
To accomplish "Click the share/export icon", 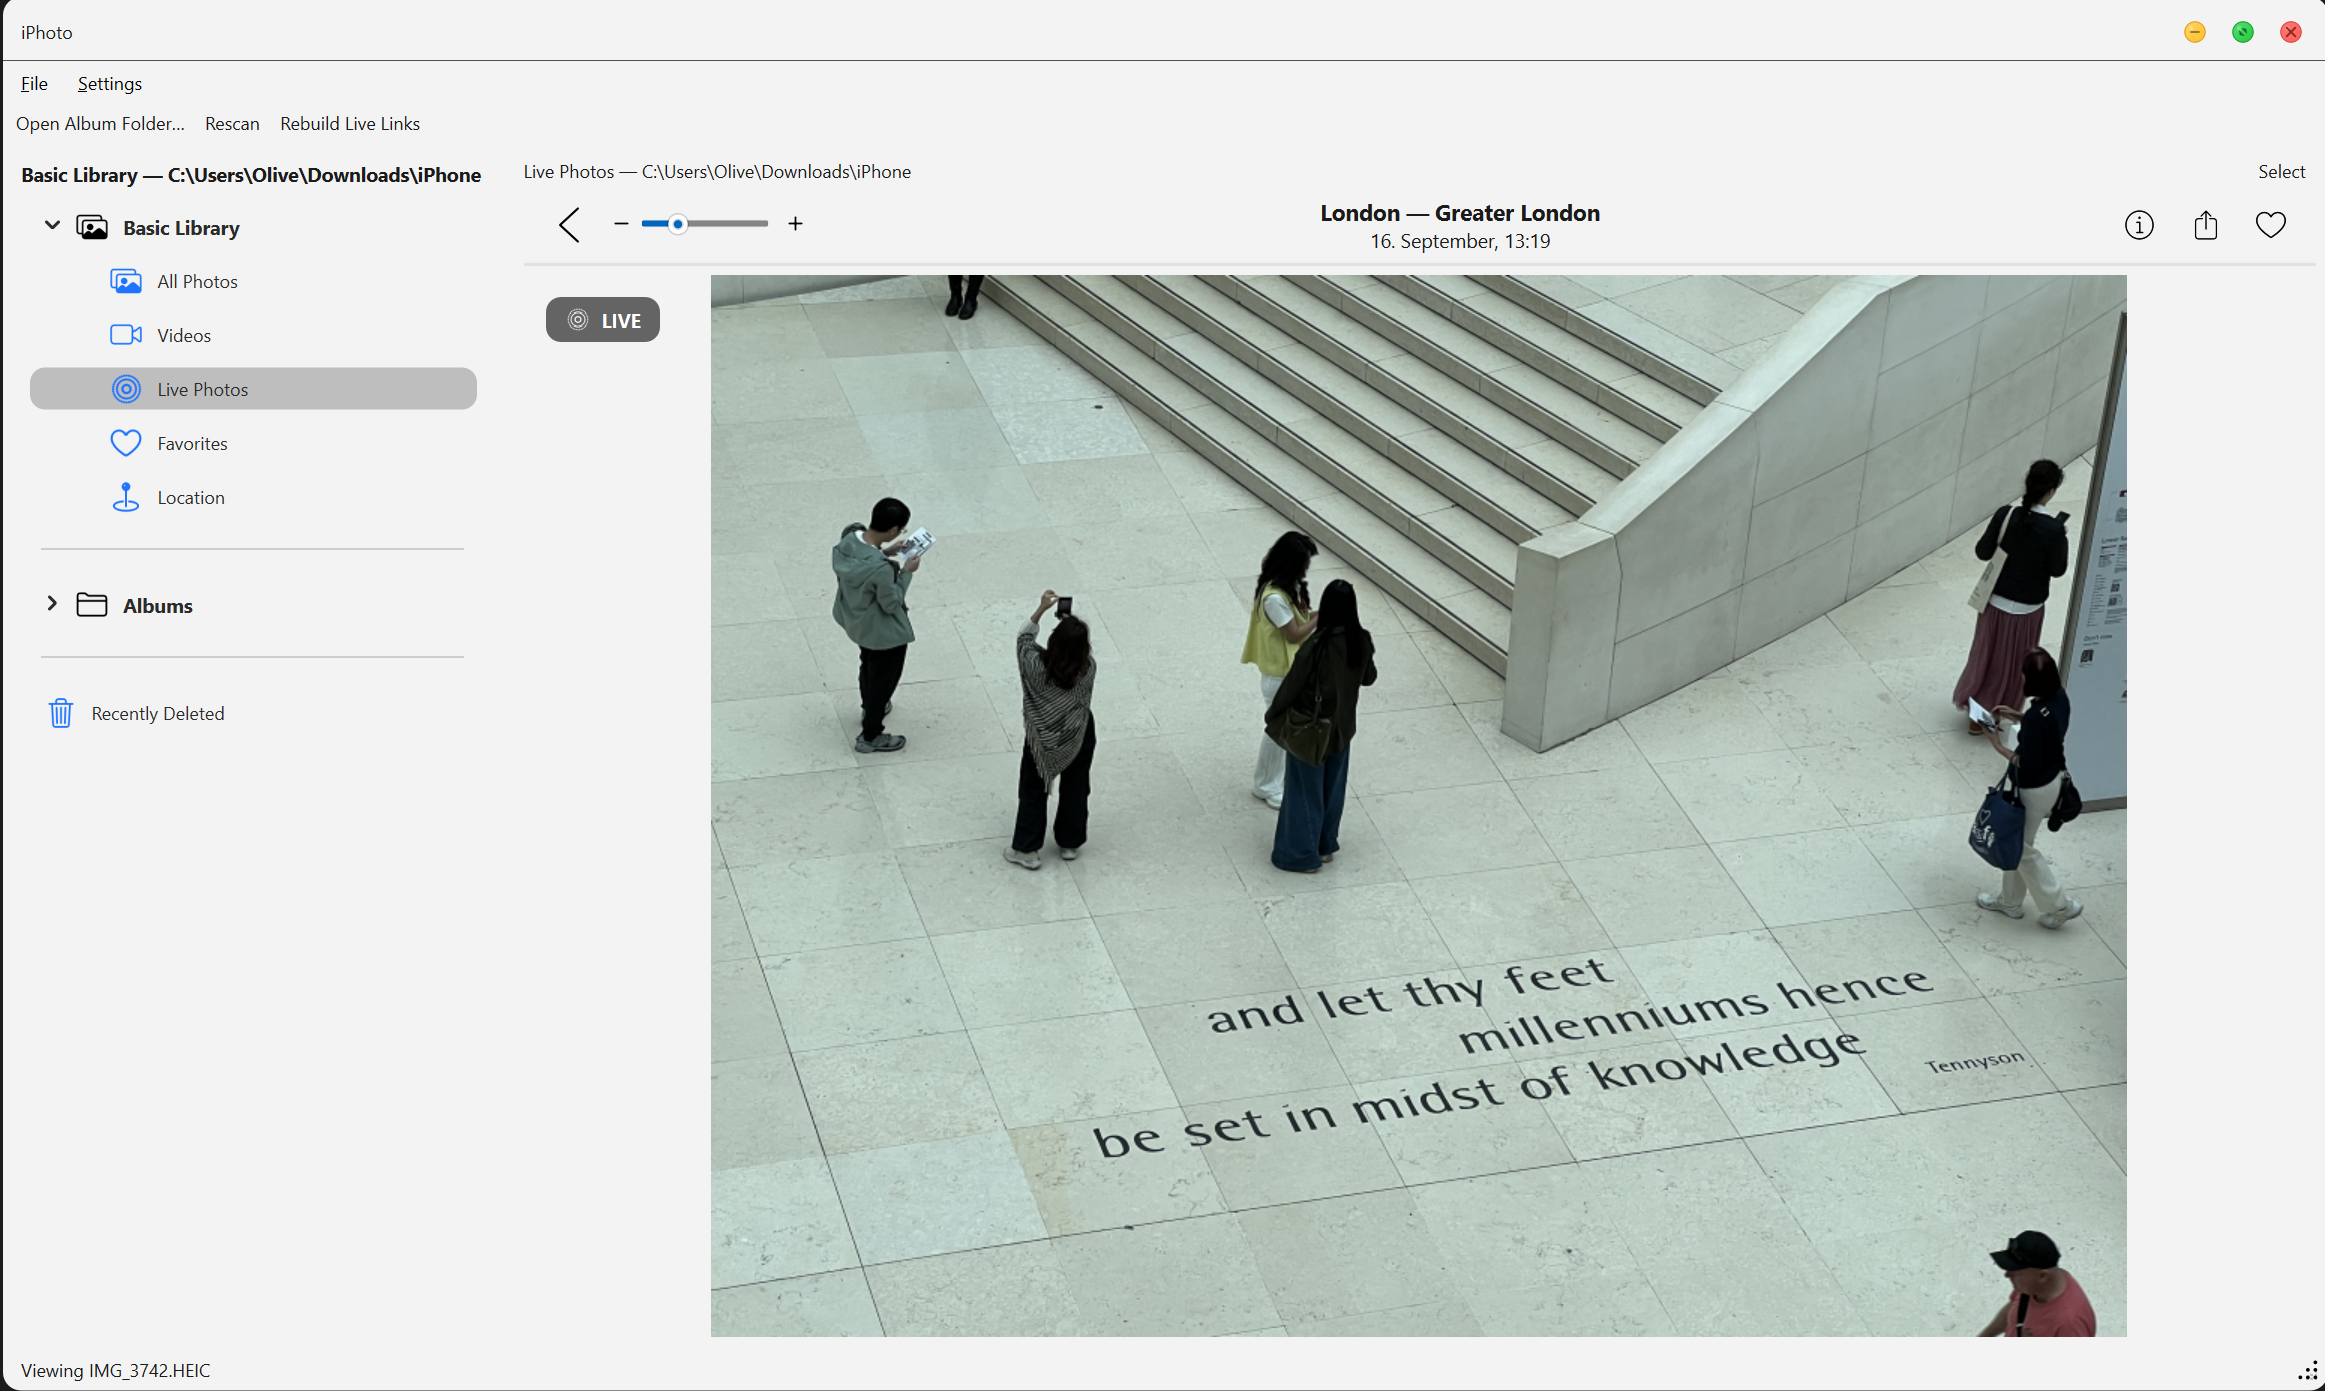I will [2206, 225].
